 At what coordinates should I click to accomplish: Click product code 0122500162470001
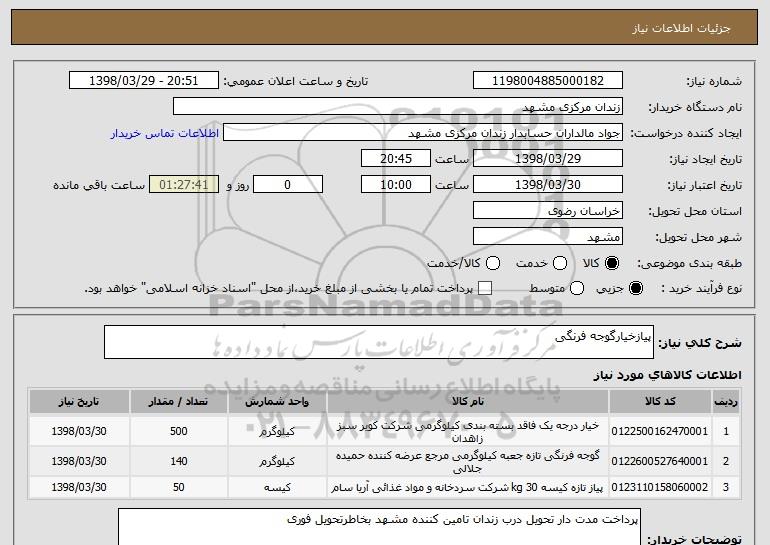[660, 432]
